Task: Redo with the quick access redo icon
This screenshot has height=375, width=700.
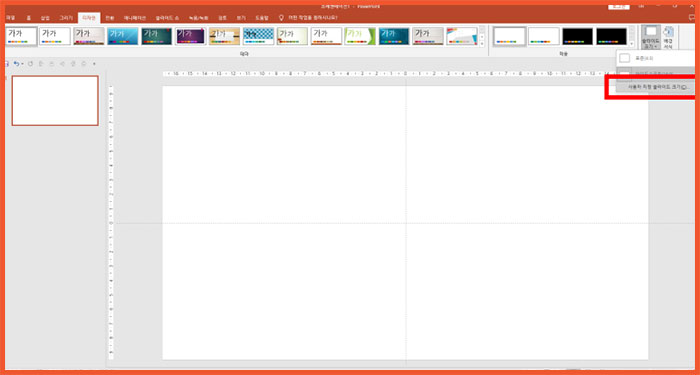Action: (x=30, y=64)
